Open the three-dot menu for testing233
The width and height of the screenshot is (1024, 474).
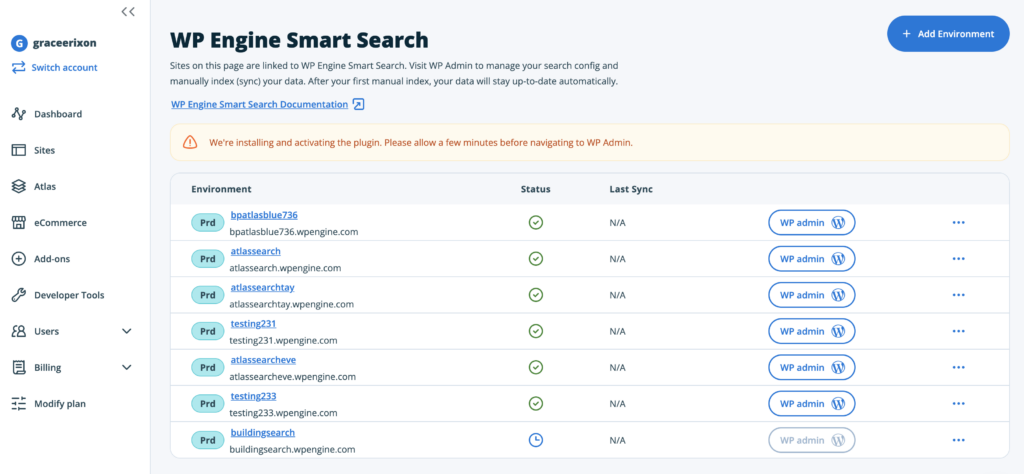[x=958, y=403]
